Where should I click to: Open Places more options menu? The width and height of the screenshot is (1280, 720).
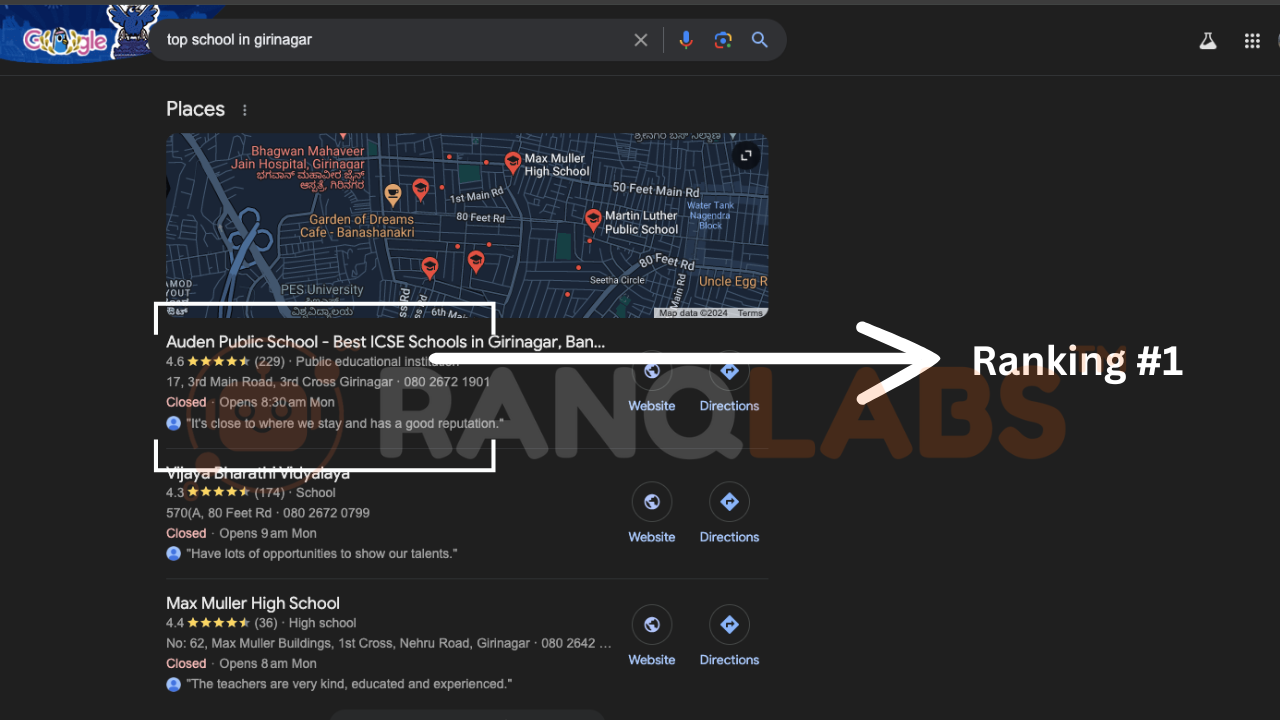[x=245, y=110]
